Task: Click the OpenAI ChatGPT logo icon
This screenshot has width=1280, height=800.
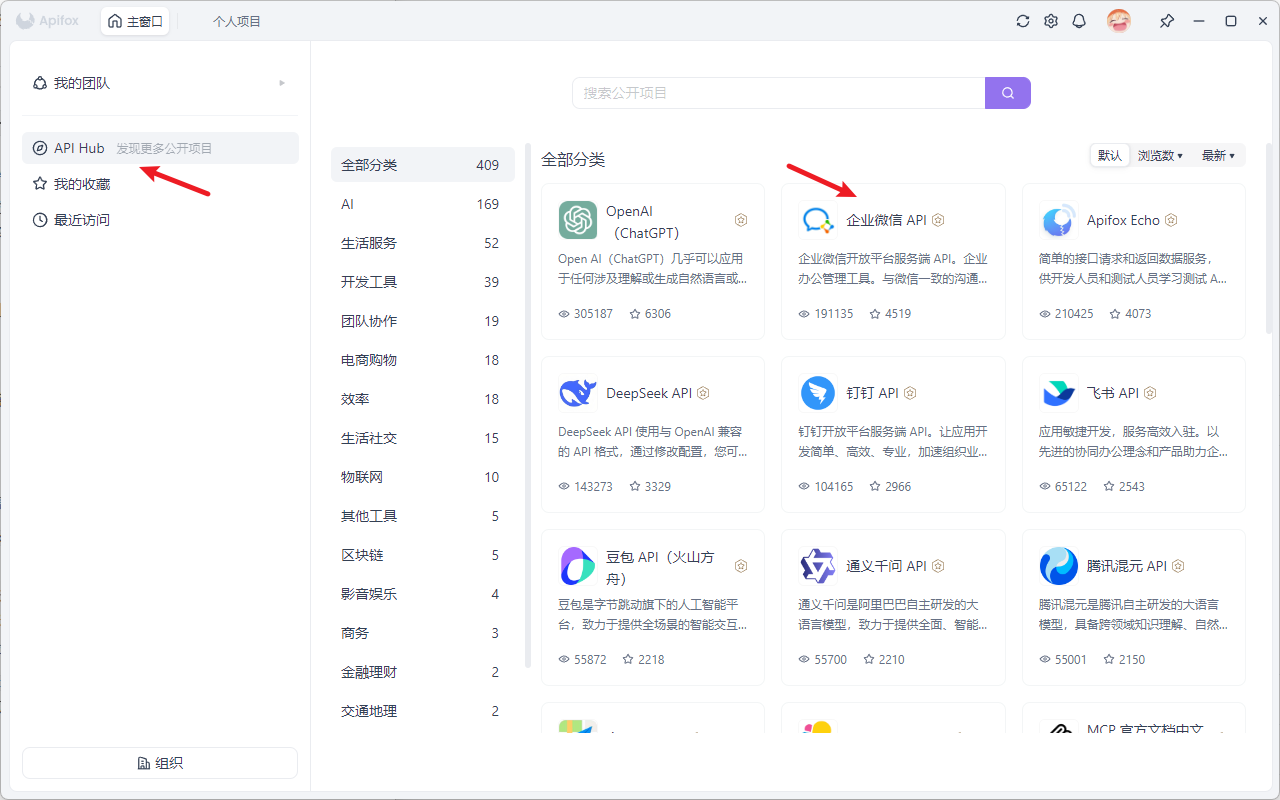Action: click(578, 220)
